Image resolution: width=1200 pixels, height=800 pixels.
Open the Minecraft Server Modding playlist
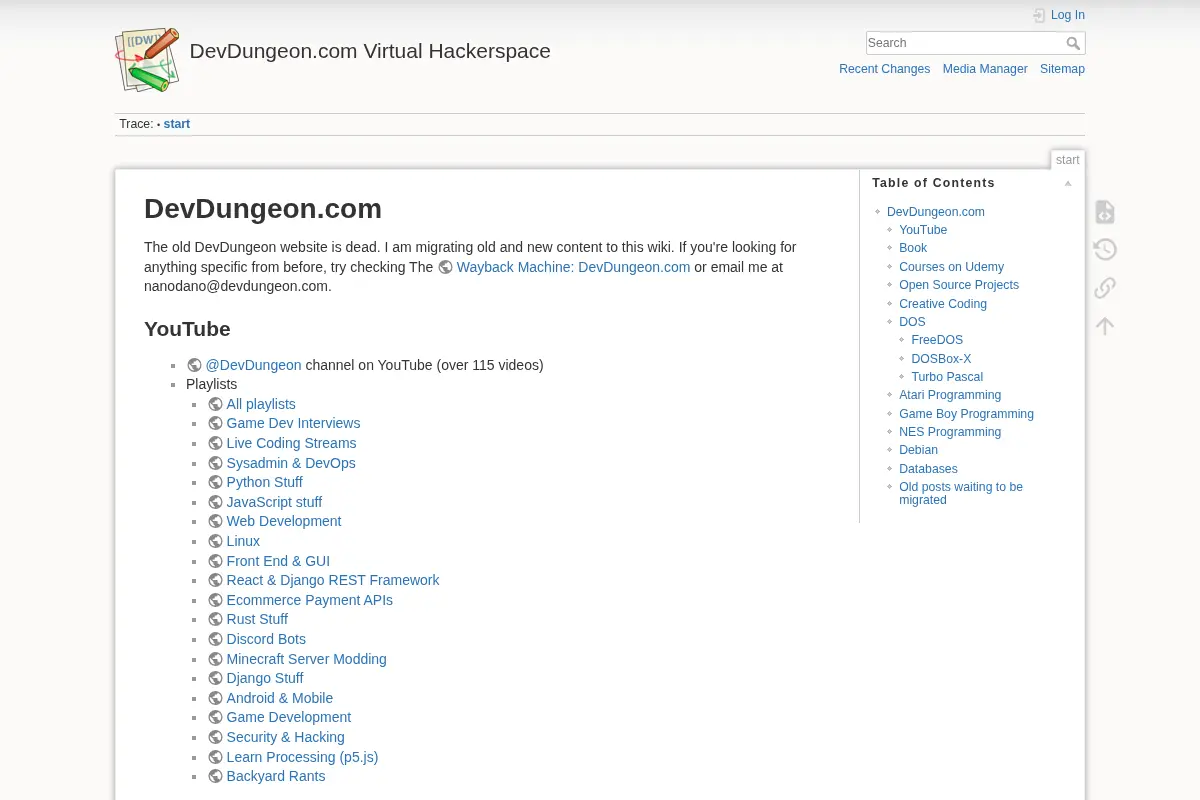coord(306,659)
